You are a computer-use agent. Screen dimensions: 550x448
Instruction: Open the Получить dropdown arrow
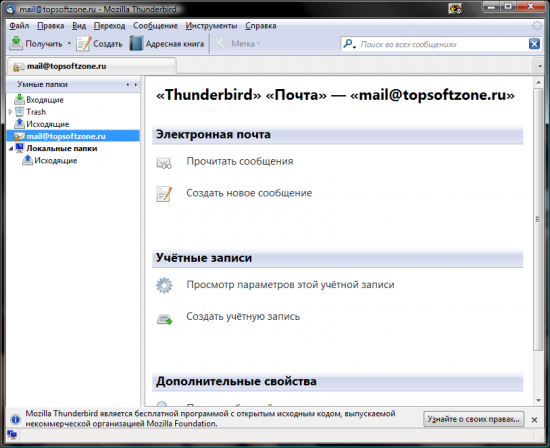click(69, 44)
